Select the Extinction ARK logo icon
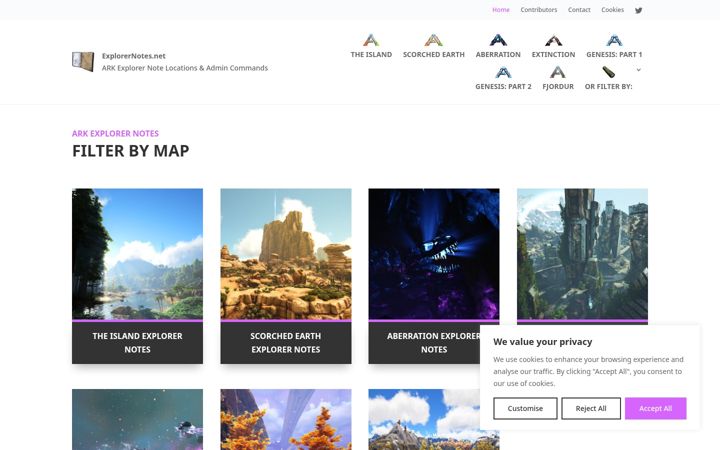This screenshot has width=720, height=450. (x=553, y=40)
